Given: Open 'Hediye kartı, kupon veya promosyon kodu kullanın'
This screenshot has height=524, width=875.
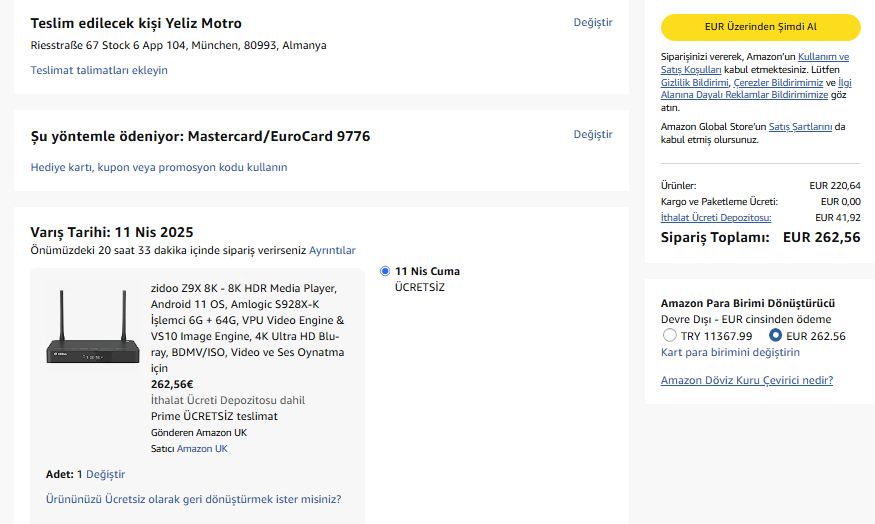Looking at the screenshot, I should [x=159, y=167].
